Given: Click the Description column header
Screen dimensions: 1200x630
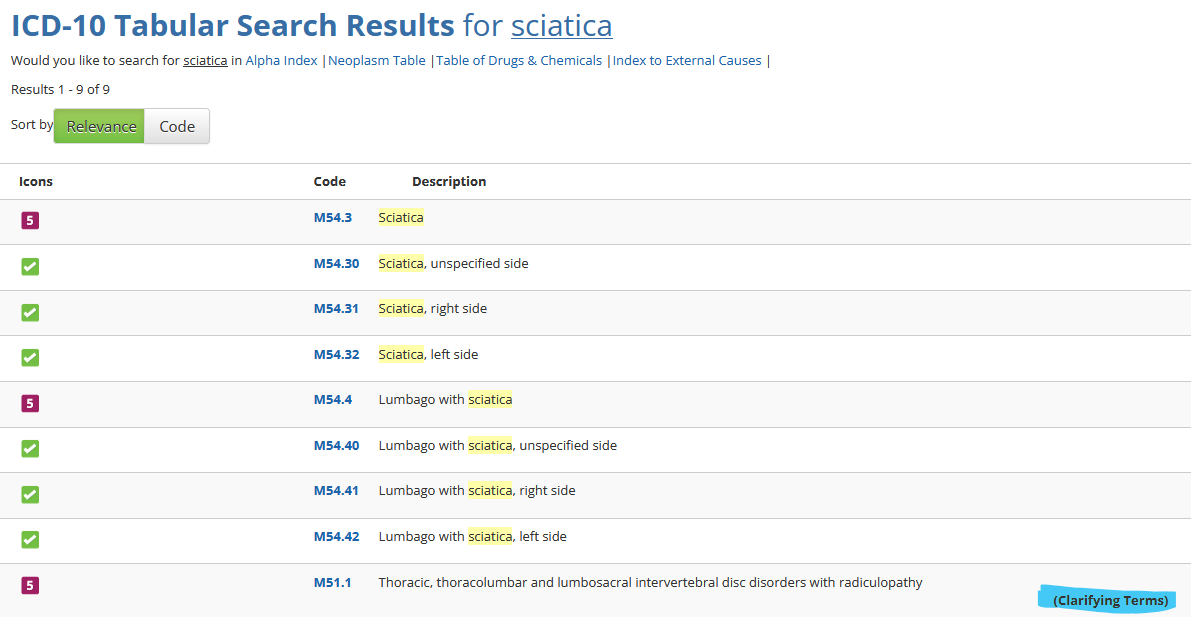Looking at the screenshot, I should point(449,182).
